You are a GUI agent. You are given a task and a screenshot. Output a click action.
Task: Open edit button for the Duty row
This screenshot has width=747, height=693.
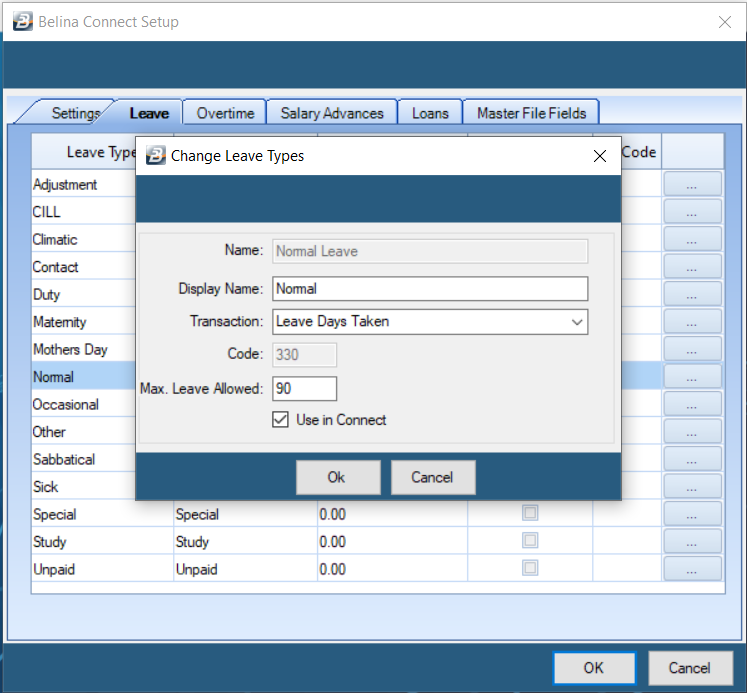(x=692, y=294)
